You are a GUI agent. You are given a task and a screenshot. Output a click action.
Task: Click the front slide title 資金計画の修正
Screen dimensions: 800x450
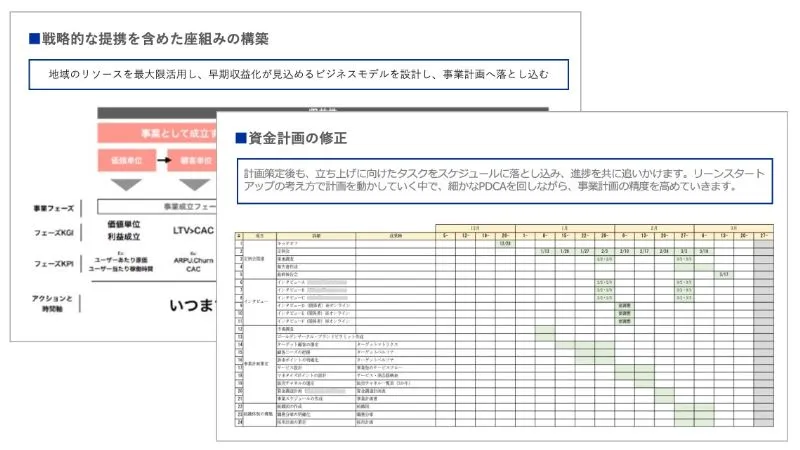[297, 138]
